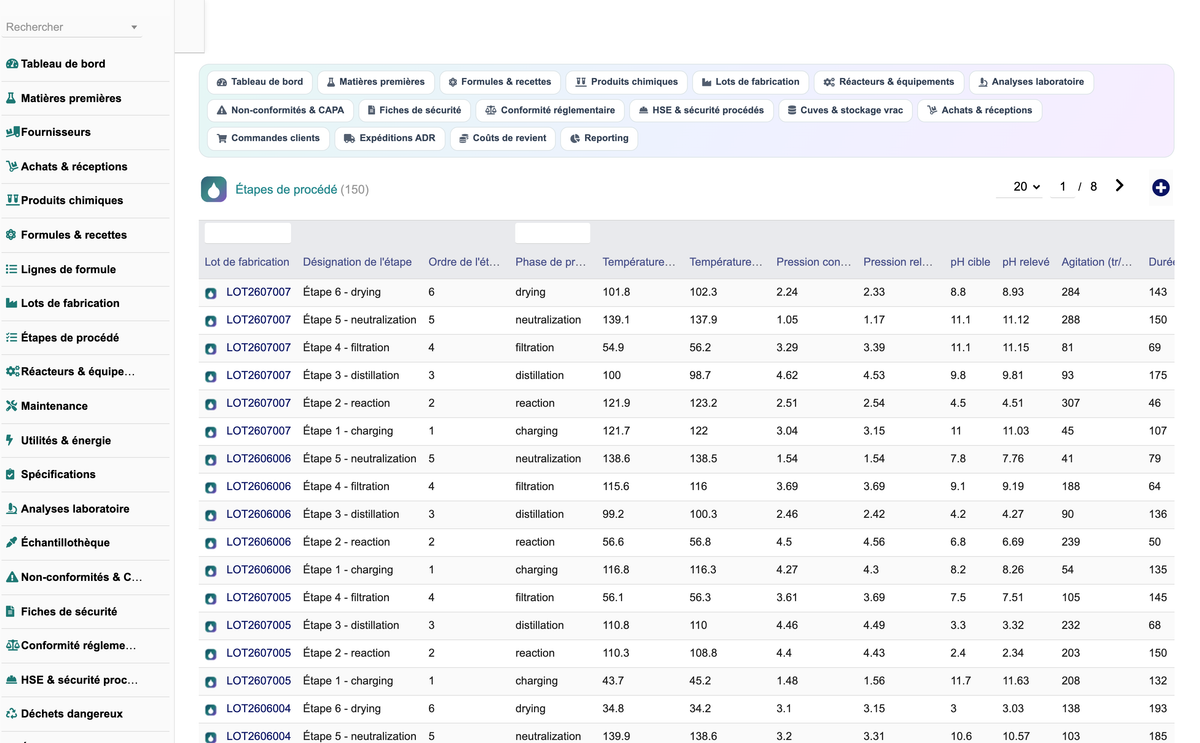Click the droplet icon beside Étapes de procédé title
1200x743 pixels.
(214, 189)
